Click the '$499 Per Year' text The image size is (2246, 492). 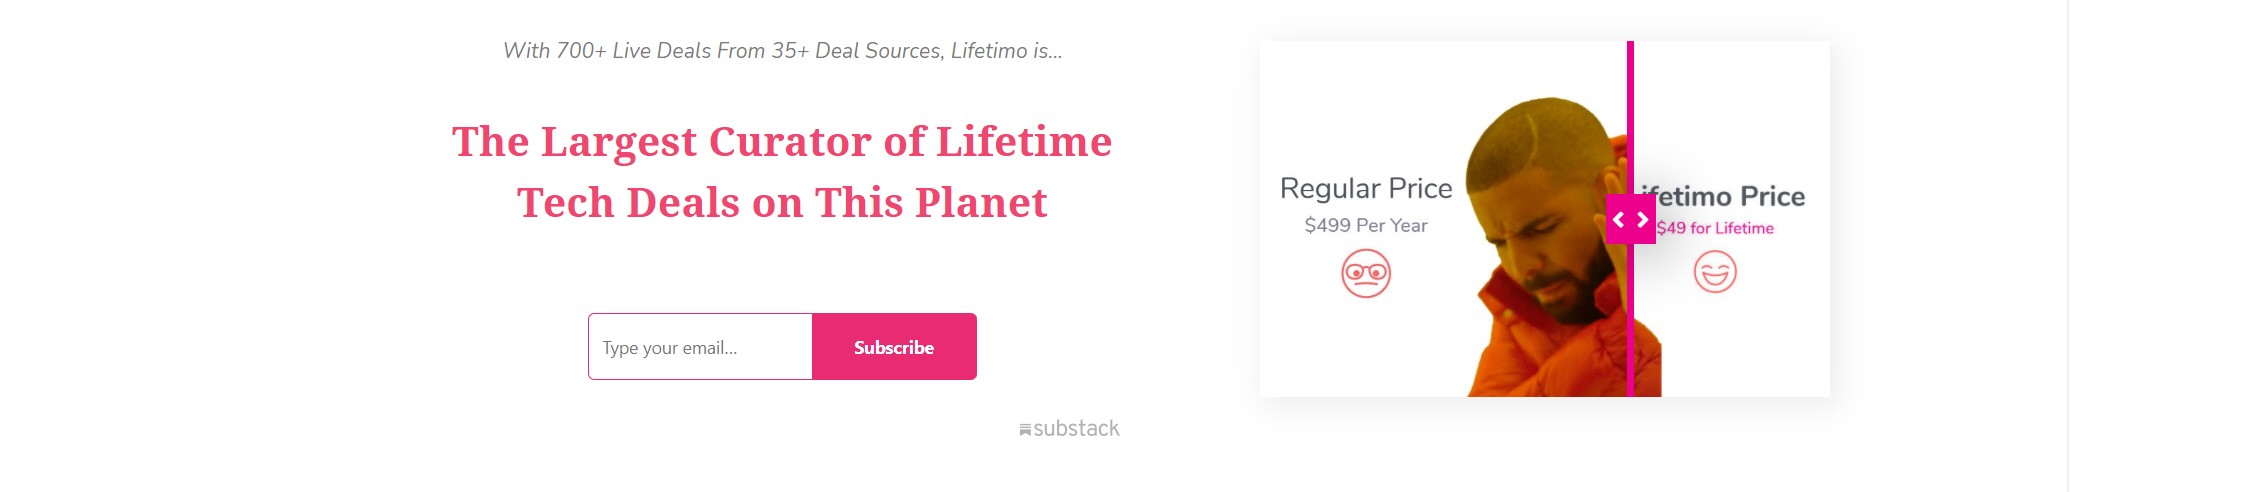pos(1366,226)
